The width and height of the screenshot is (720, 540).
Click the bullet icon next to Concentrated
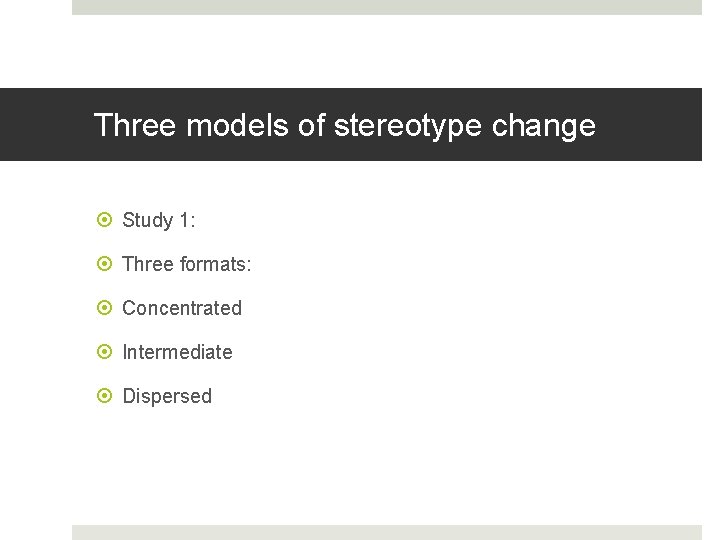coord(105,308)
